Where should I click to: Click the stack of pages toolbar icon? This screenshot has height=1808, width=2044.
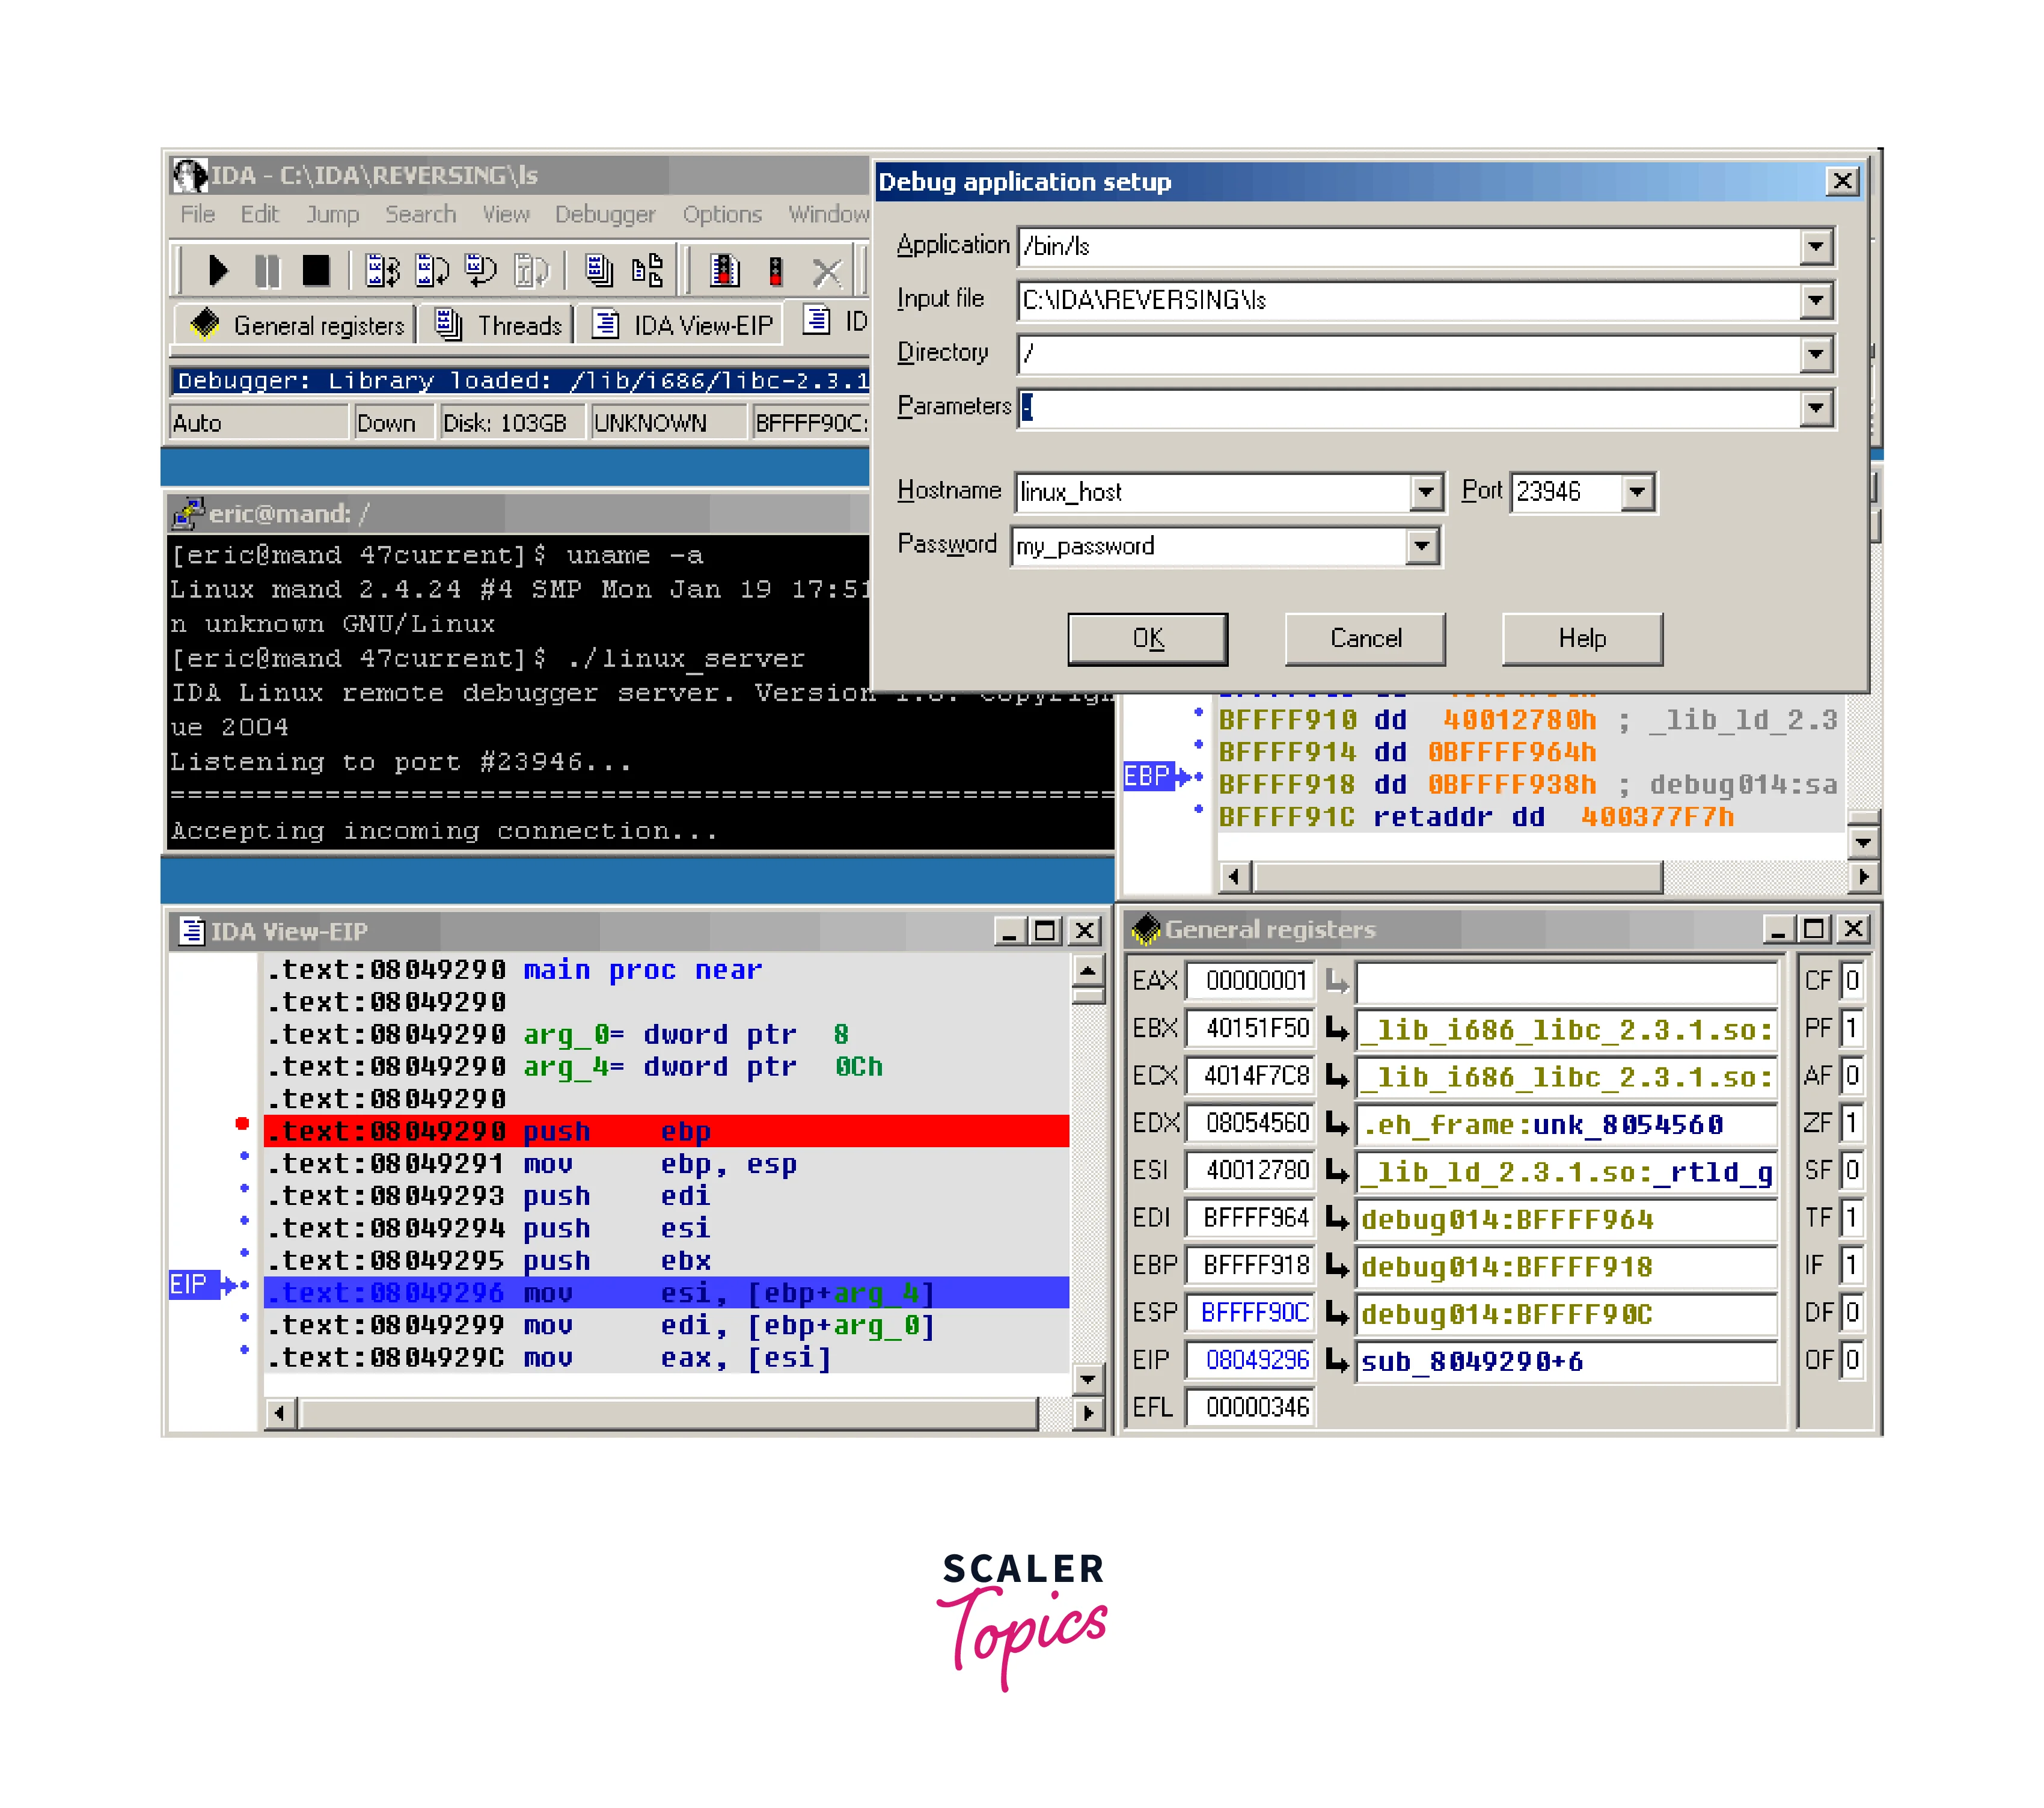pos(598,271)
